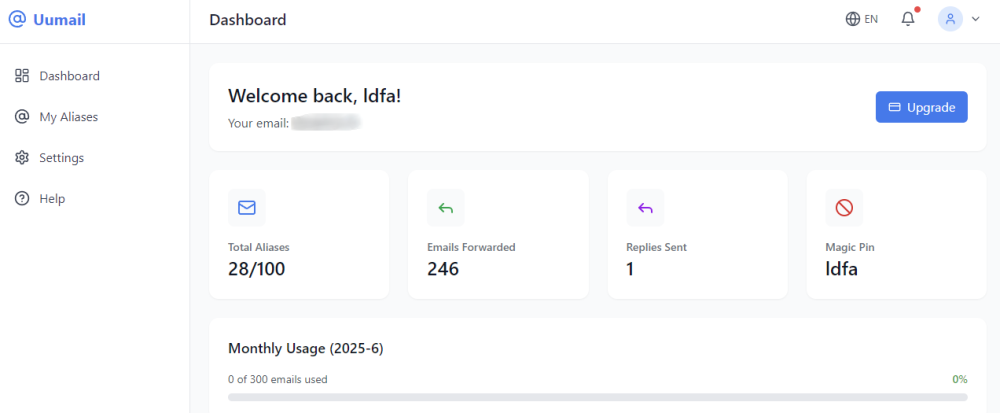
Task: Click the Uumail brand name link
Action: pyautogui.click(x=61, y=19)
